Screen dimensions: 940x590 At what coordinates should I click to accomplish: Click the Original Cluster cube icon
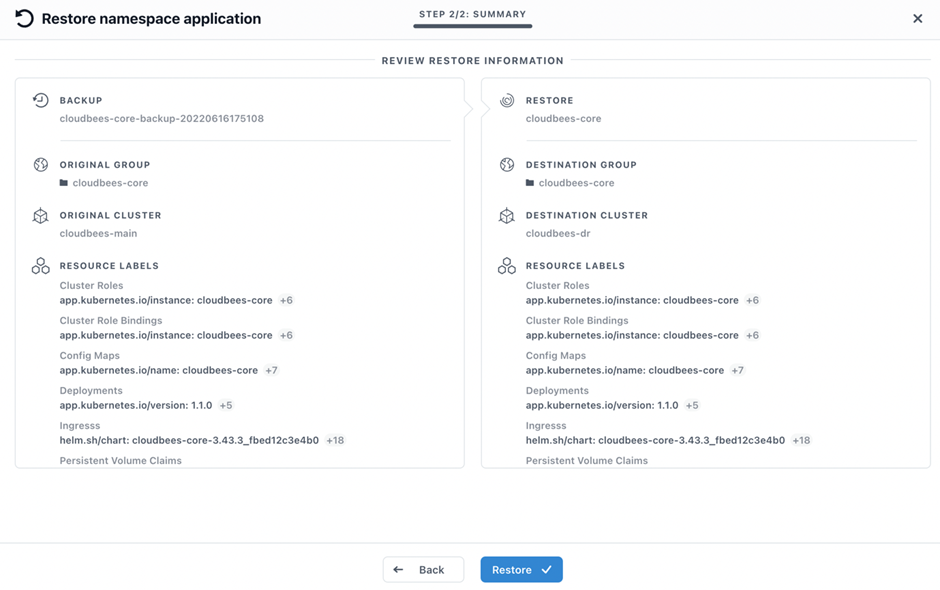pyautogui.click(x=40, y=215)
